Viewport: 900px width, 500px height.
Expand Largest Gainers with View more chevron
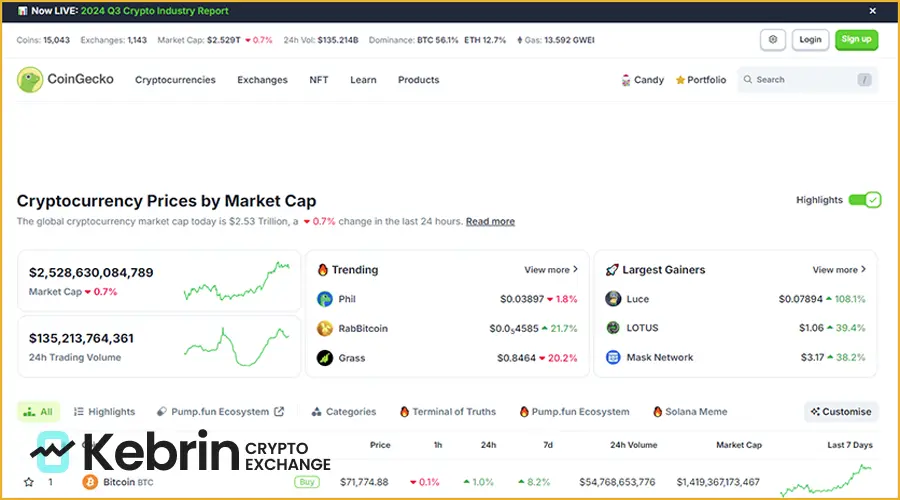tap(863, 269)
